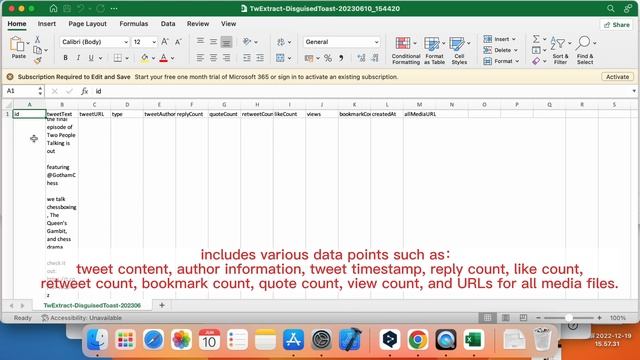640x360 pixels.
Task: Click the Accounting currency format icon
Action: [309, 58]
